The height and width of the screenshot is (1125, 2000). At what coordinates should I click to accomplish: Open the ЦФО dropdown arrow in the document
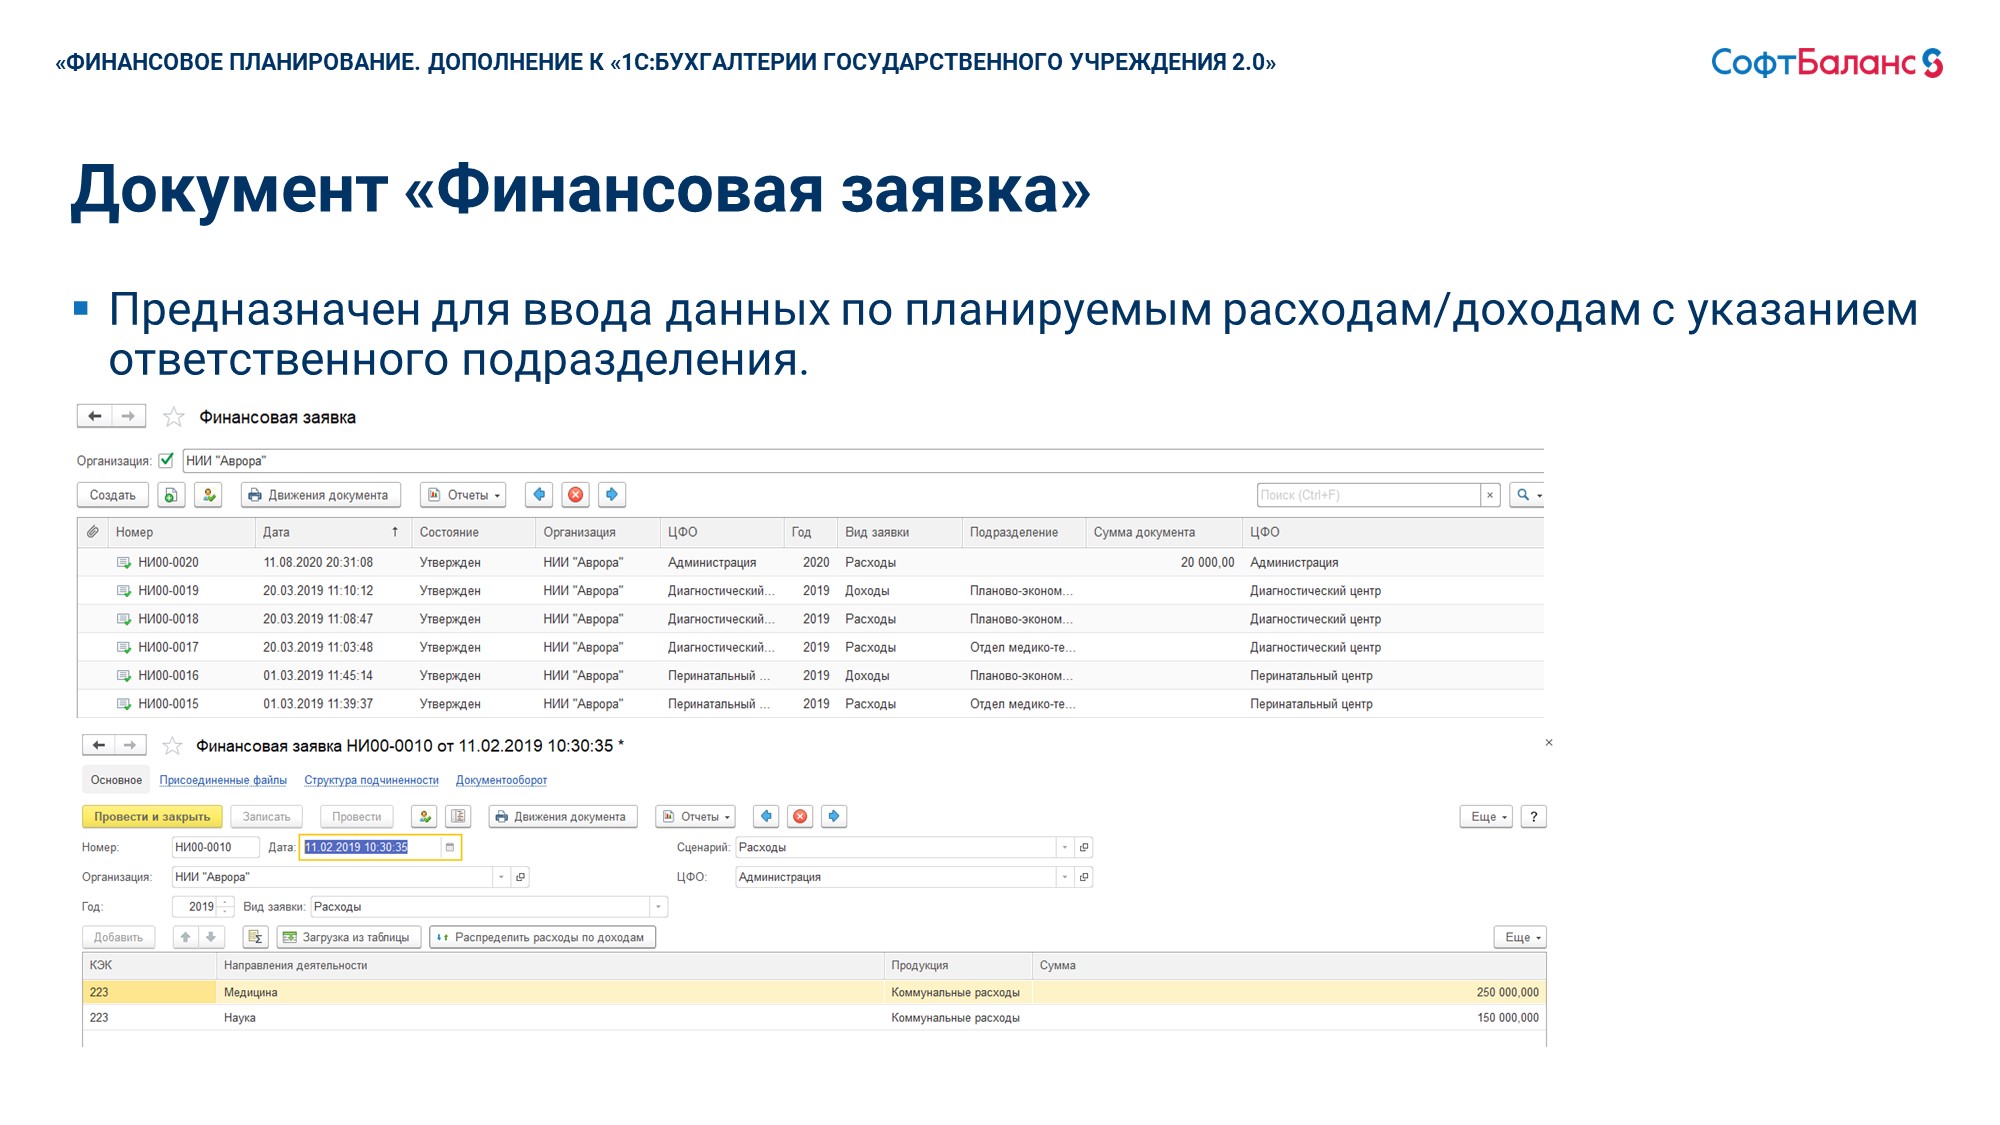tap(1065, 877)
